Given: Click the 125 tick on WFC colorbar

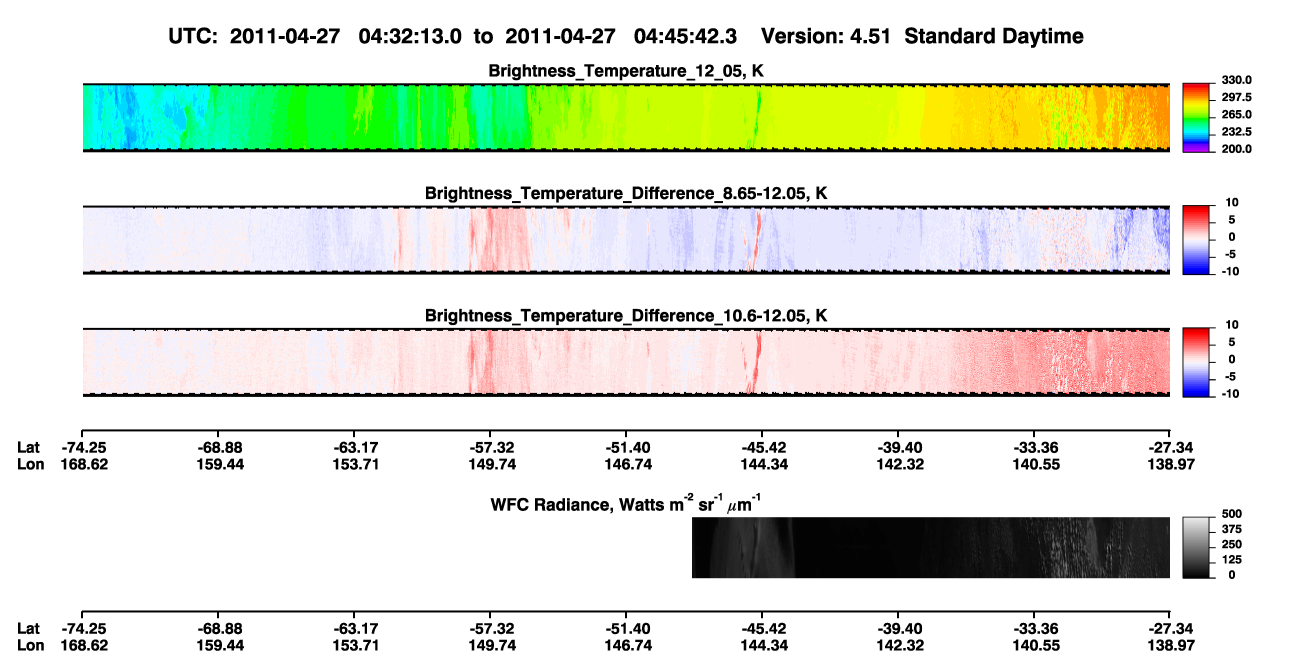Looking at the screenshot, I should pos(1232,559).
